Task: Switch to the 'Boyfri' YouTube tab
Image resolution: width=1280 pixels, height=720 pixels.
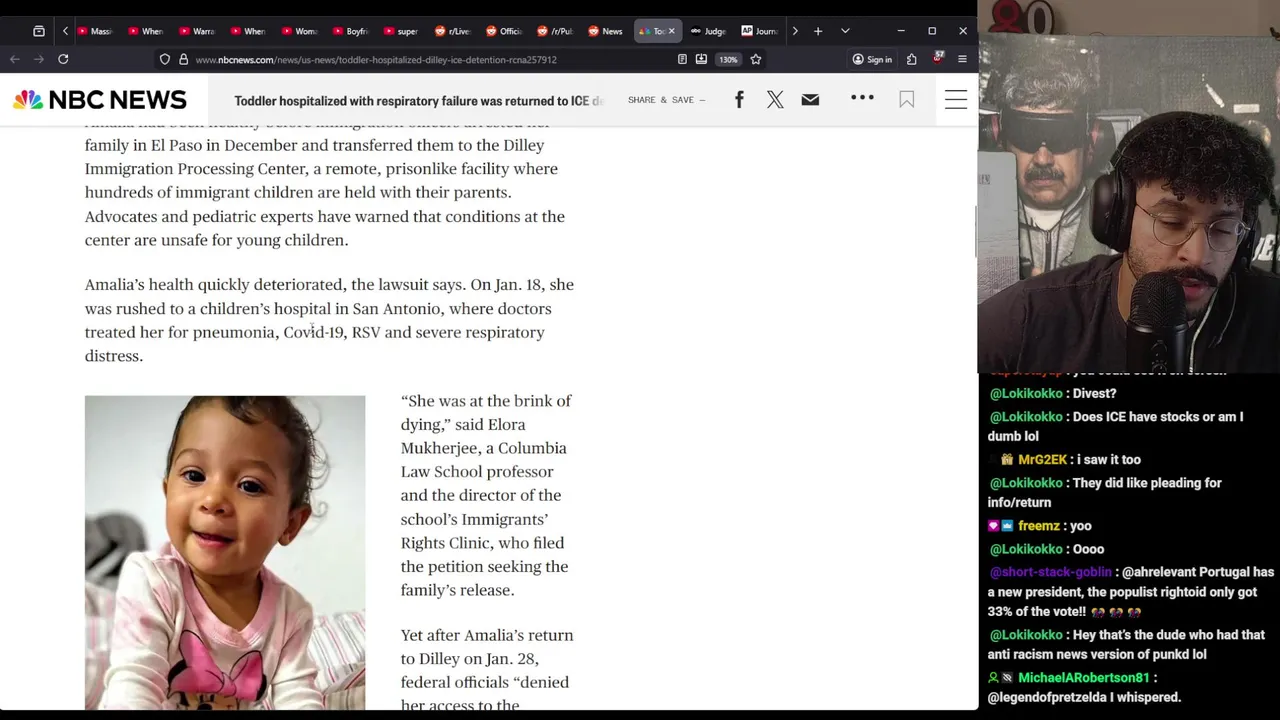Action: click(351, 31)
